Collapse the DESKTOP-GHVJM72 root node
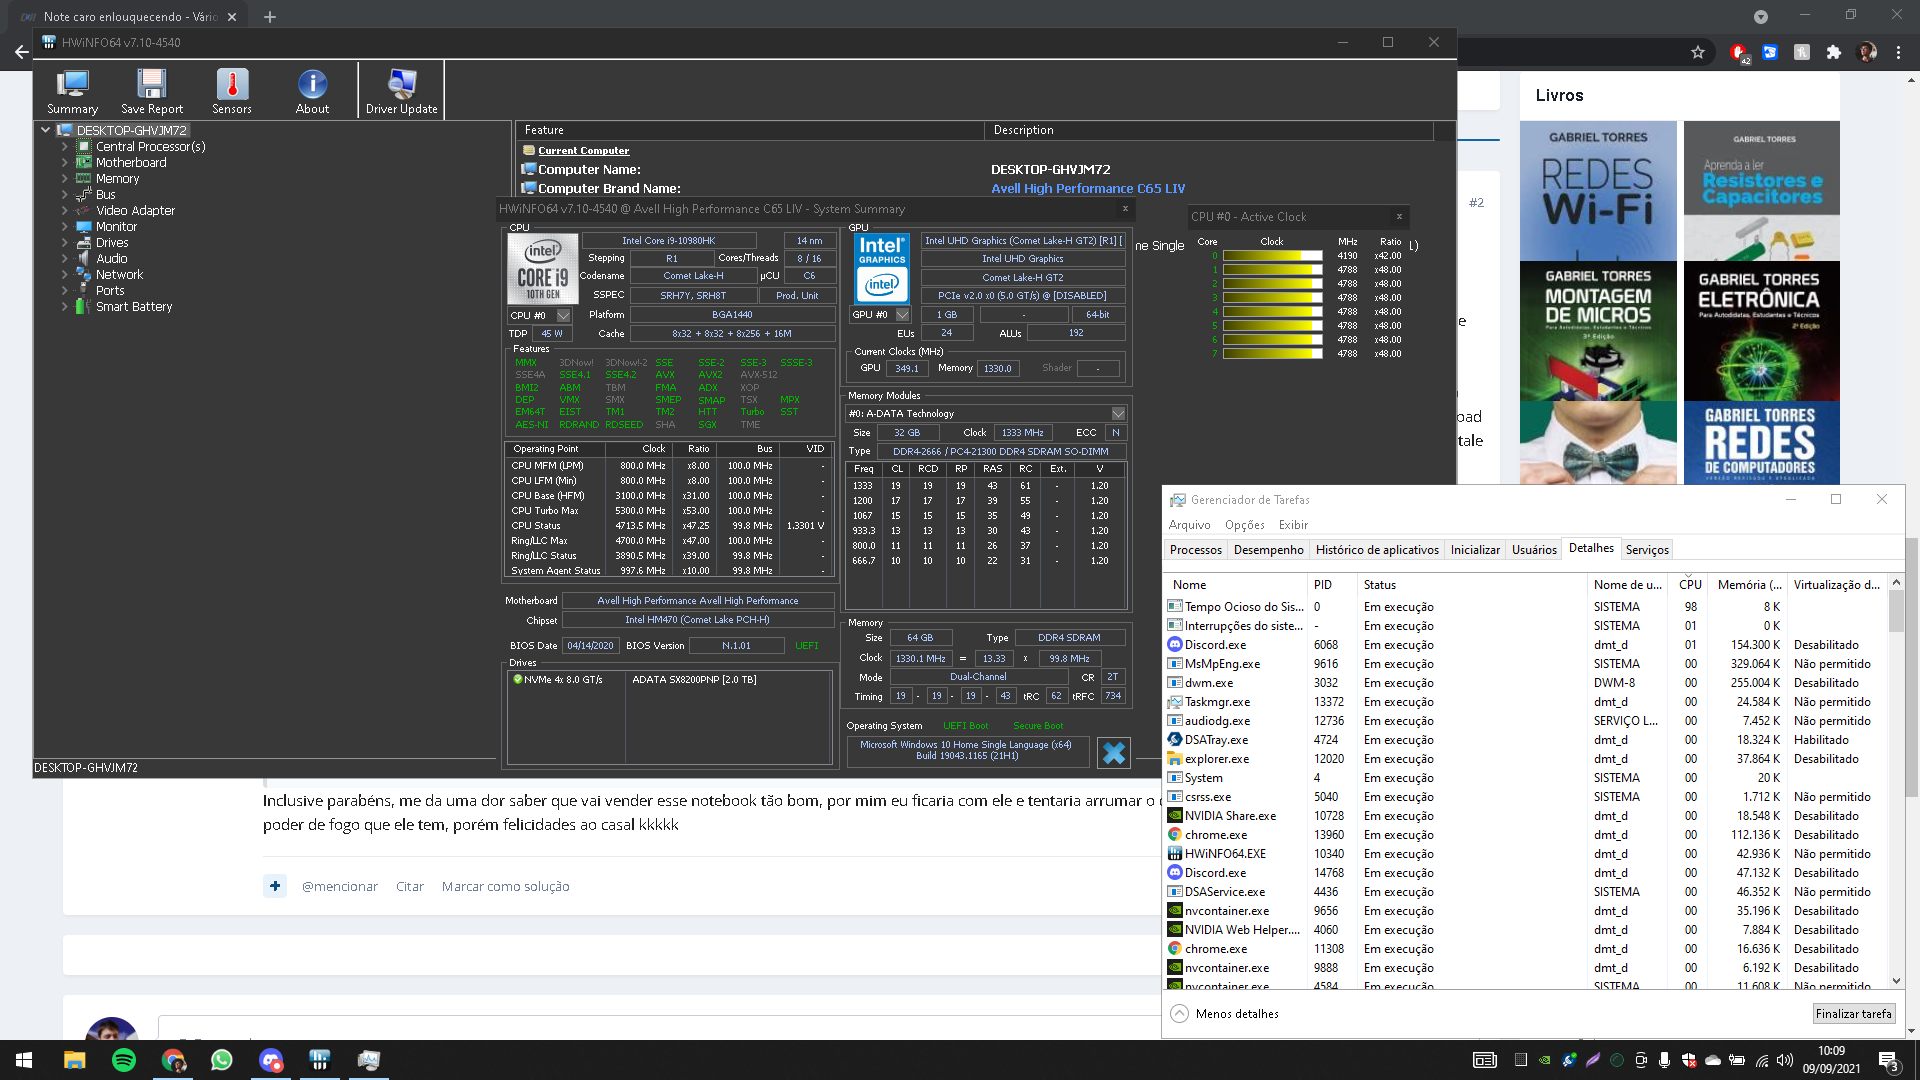1920x1080 pixels. [45, 130]
